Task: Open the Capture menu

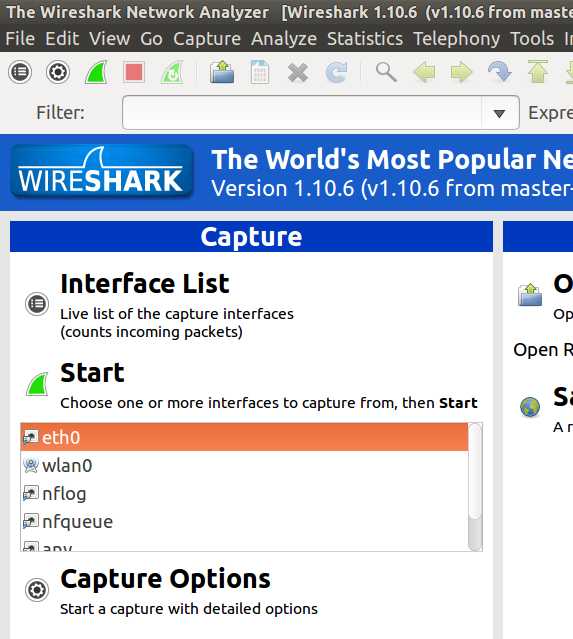Action: 207,39
